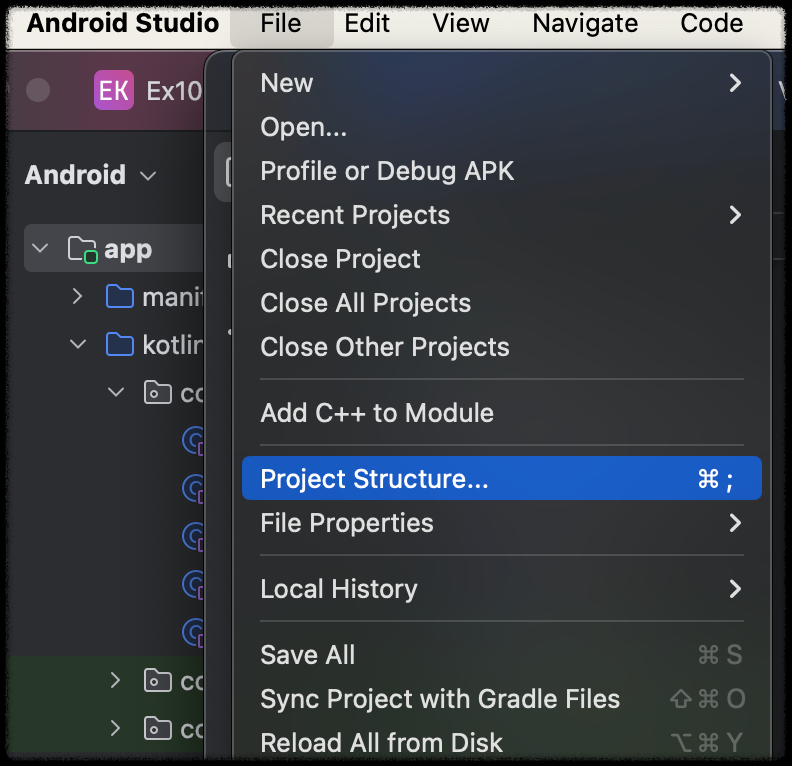This screenshot has width=792, height=766.
Task: Choose Sync Project with Gradle Files
Action: coord(502,698)
